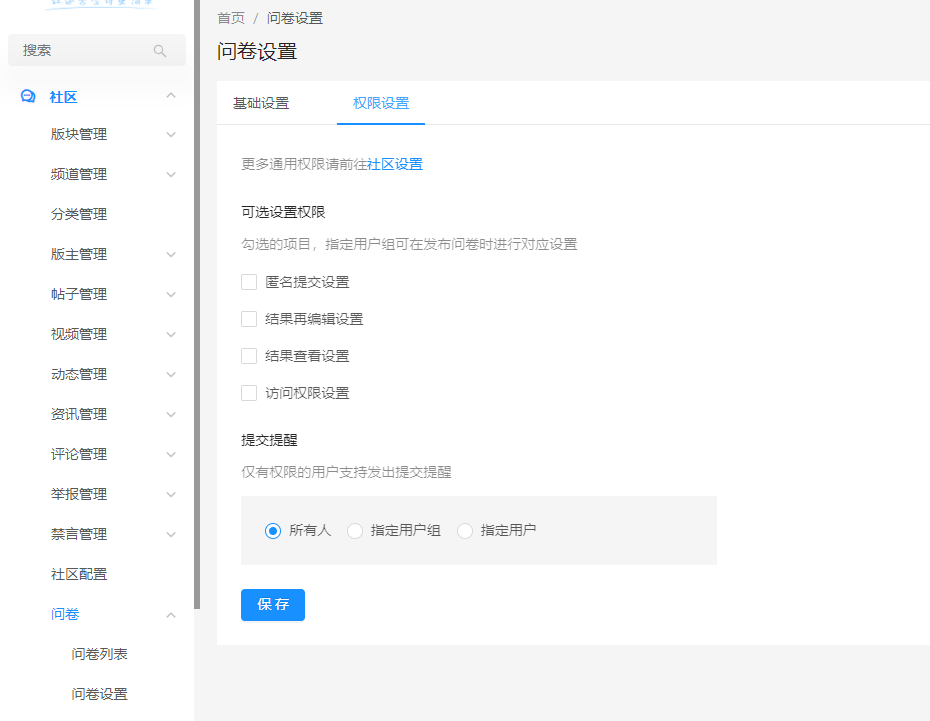The width and height of the screenshot is (930, 721).
Task: Click the sidebar vertical scrollbar
Action: pos(197,304)
